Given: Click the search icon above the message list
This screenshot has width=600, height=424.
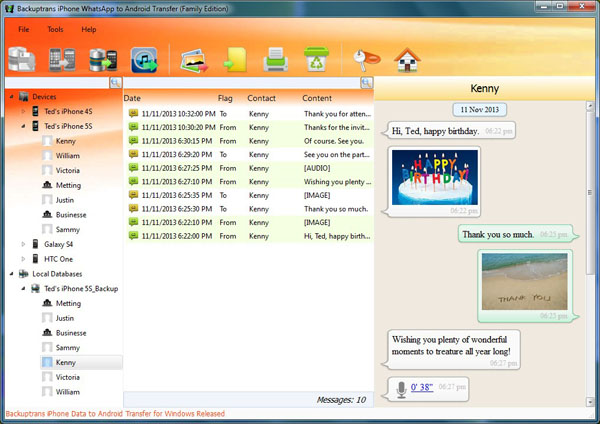Looking at the screenshot, I should pyautogui.click(x=367, y=83).
